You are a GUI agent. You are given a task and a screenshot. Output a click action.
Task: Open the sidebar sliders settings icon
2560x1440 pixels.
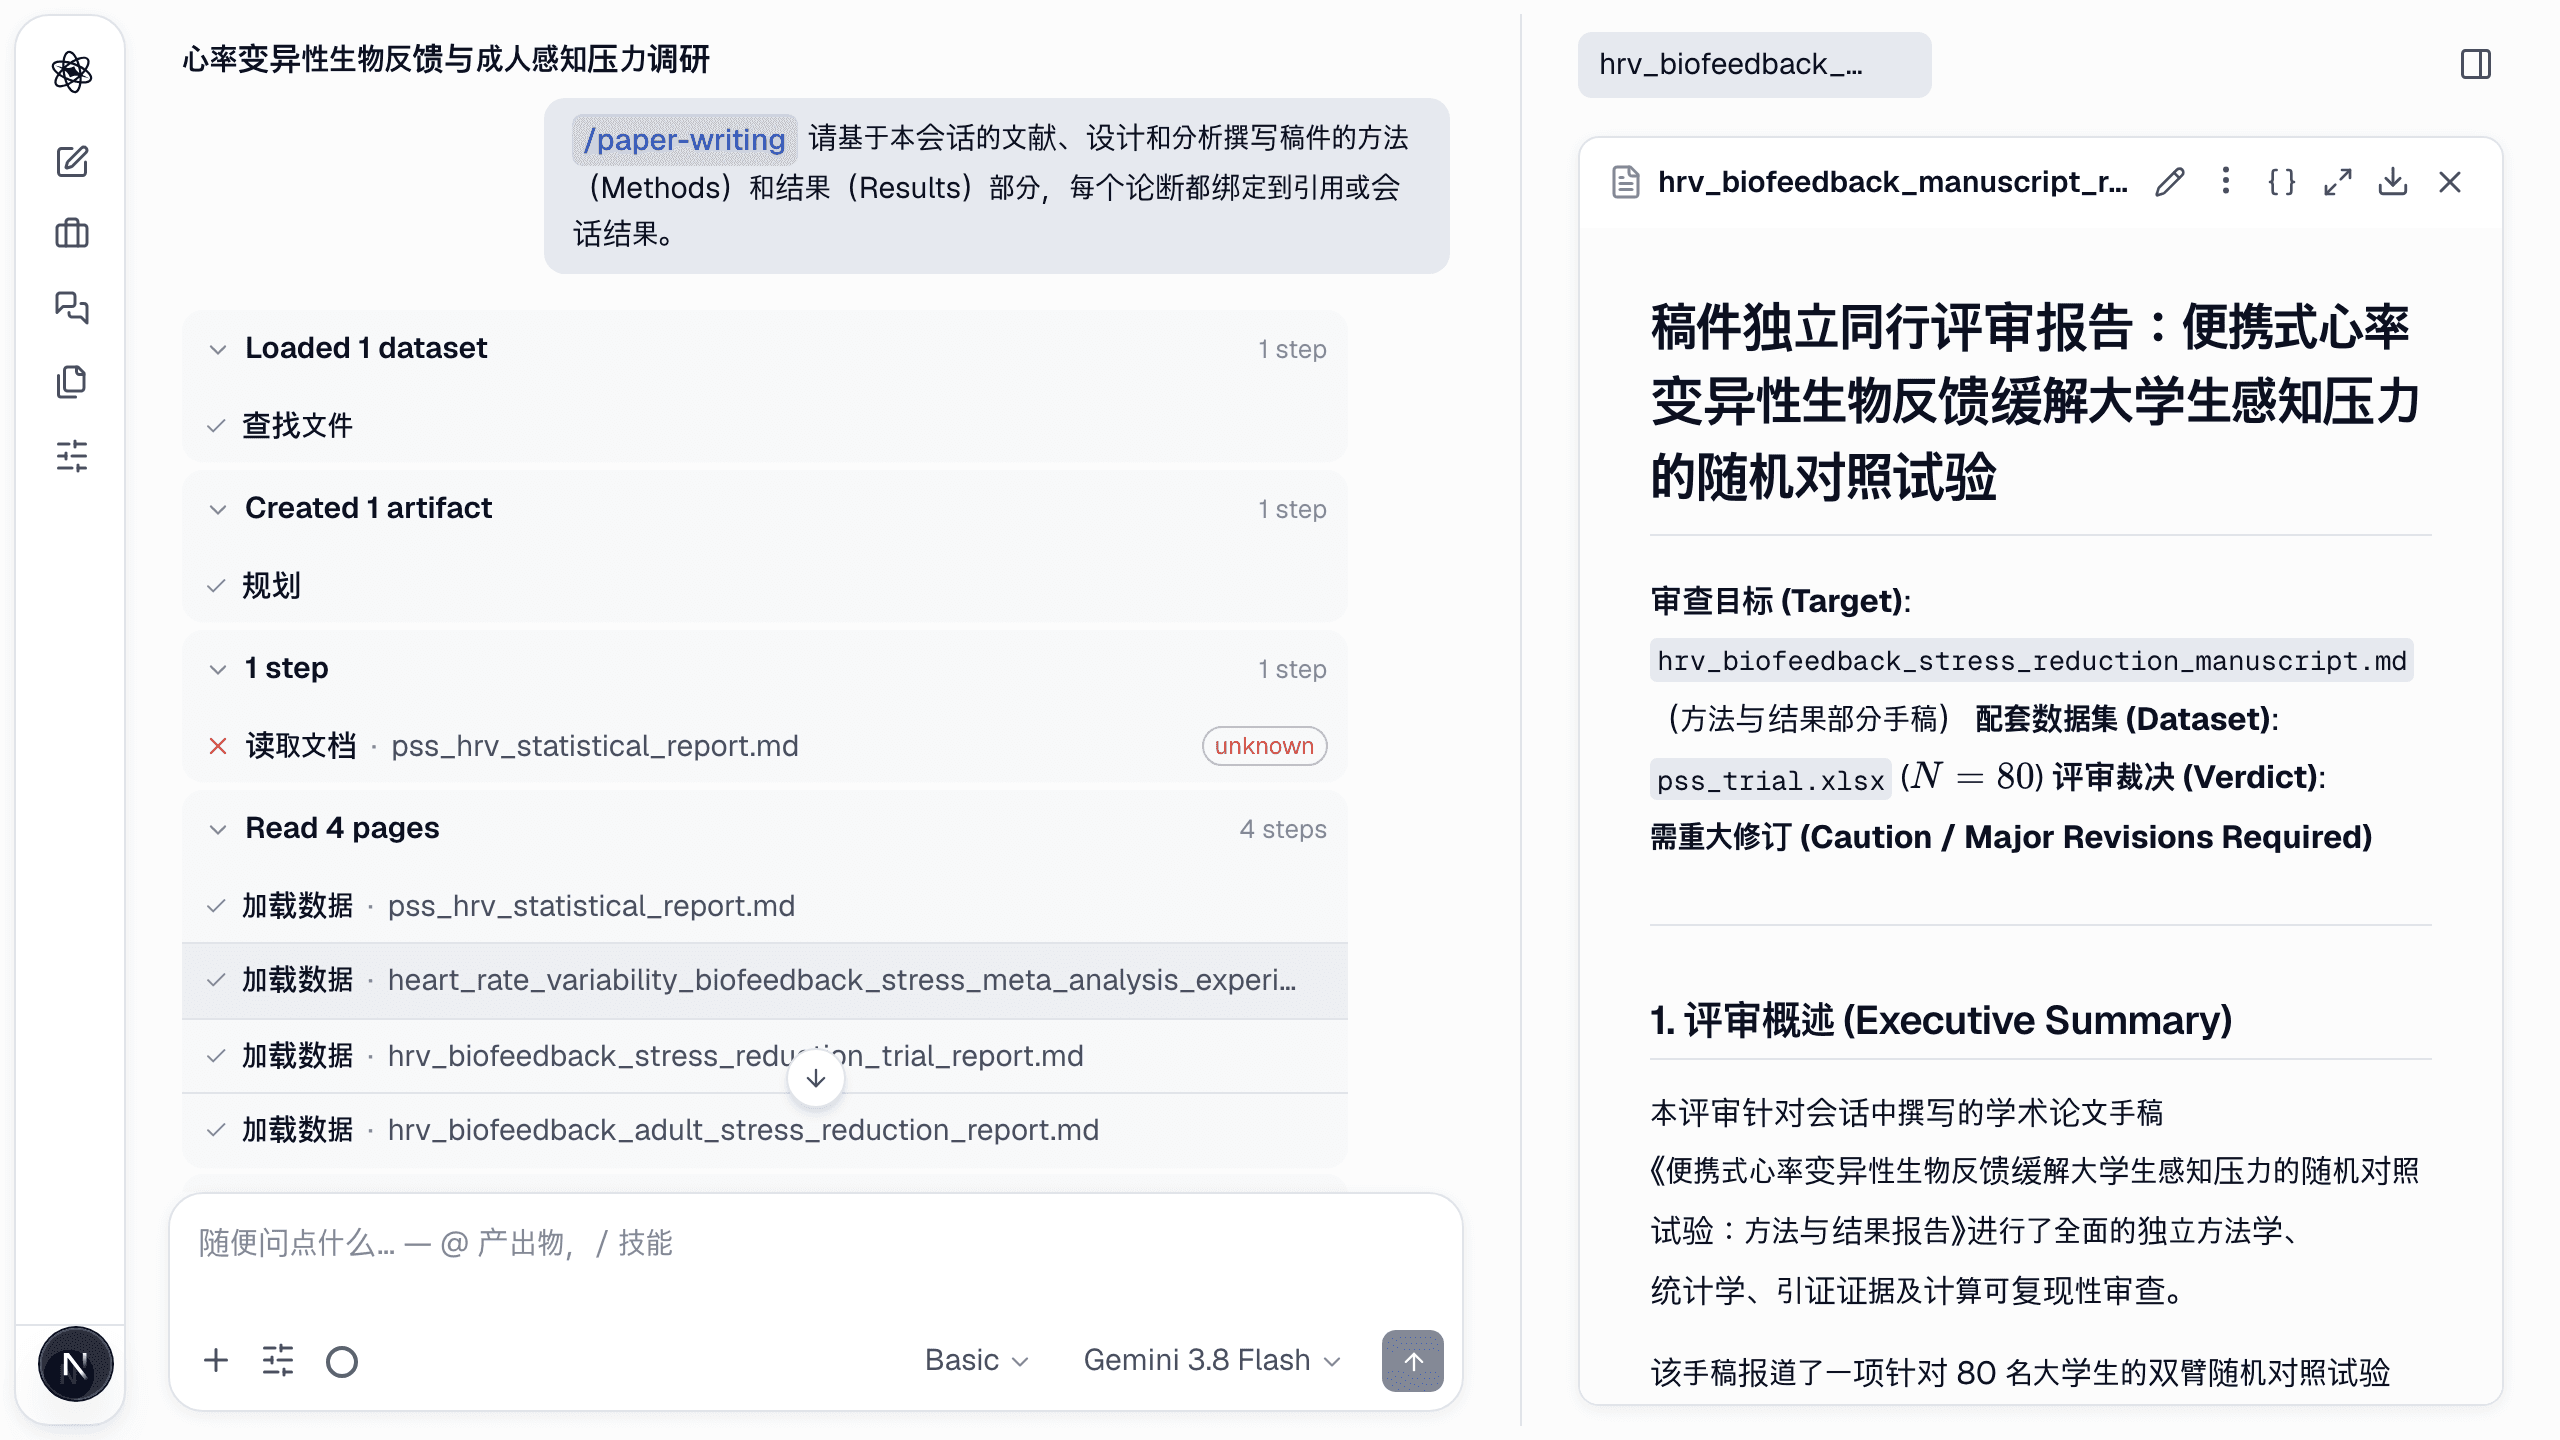pos(72,456)
